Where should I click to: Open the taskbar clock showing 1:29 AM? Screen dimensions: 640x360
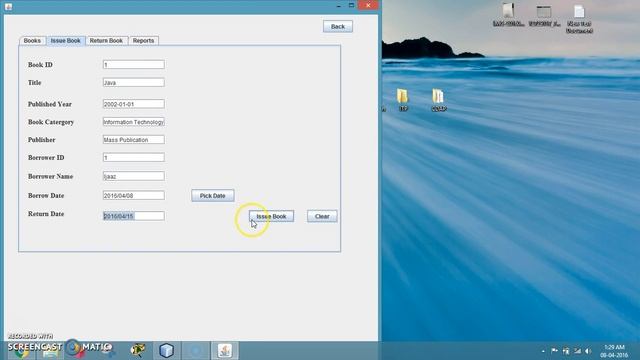(614, 351)
